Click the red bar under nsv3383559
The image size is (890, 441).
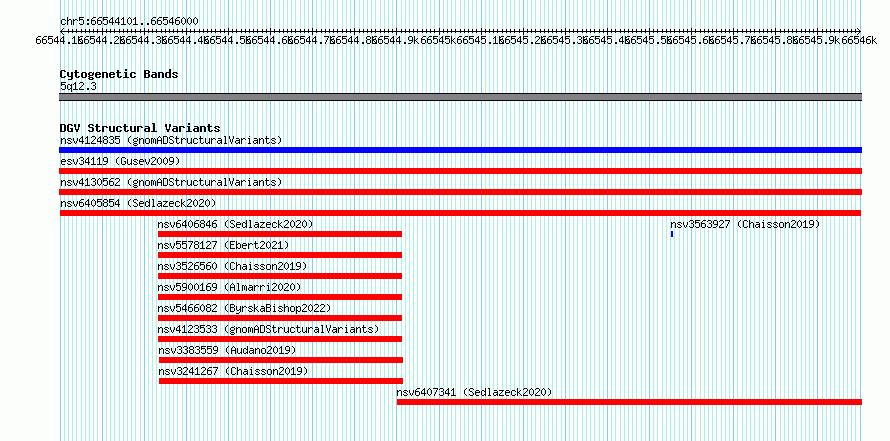click(281, 360)
